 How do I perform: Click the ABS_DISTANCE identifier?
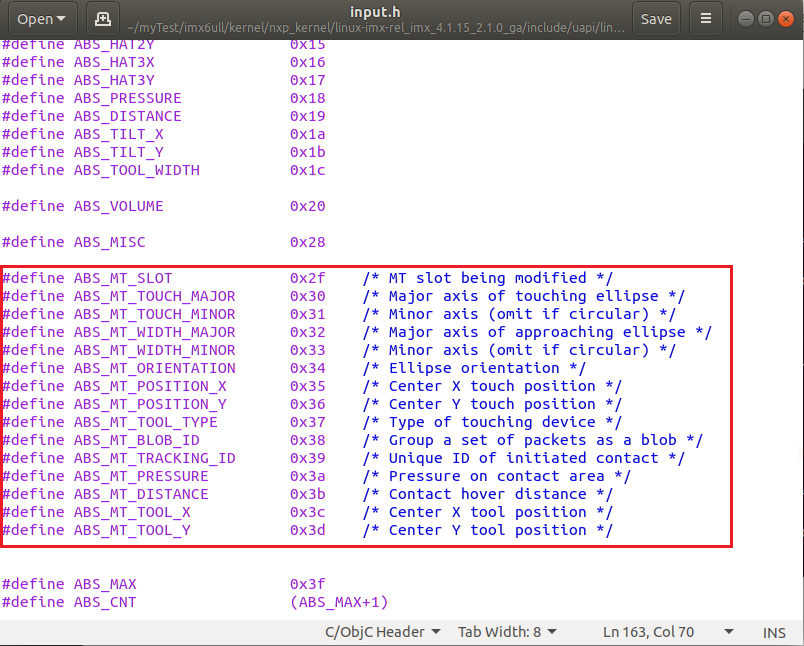click(x=127, y=116)
